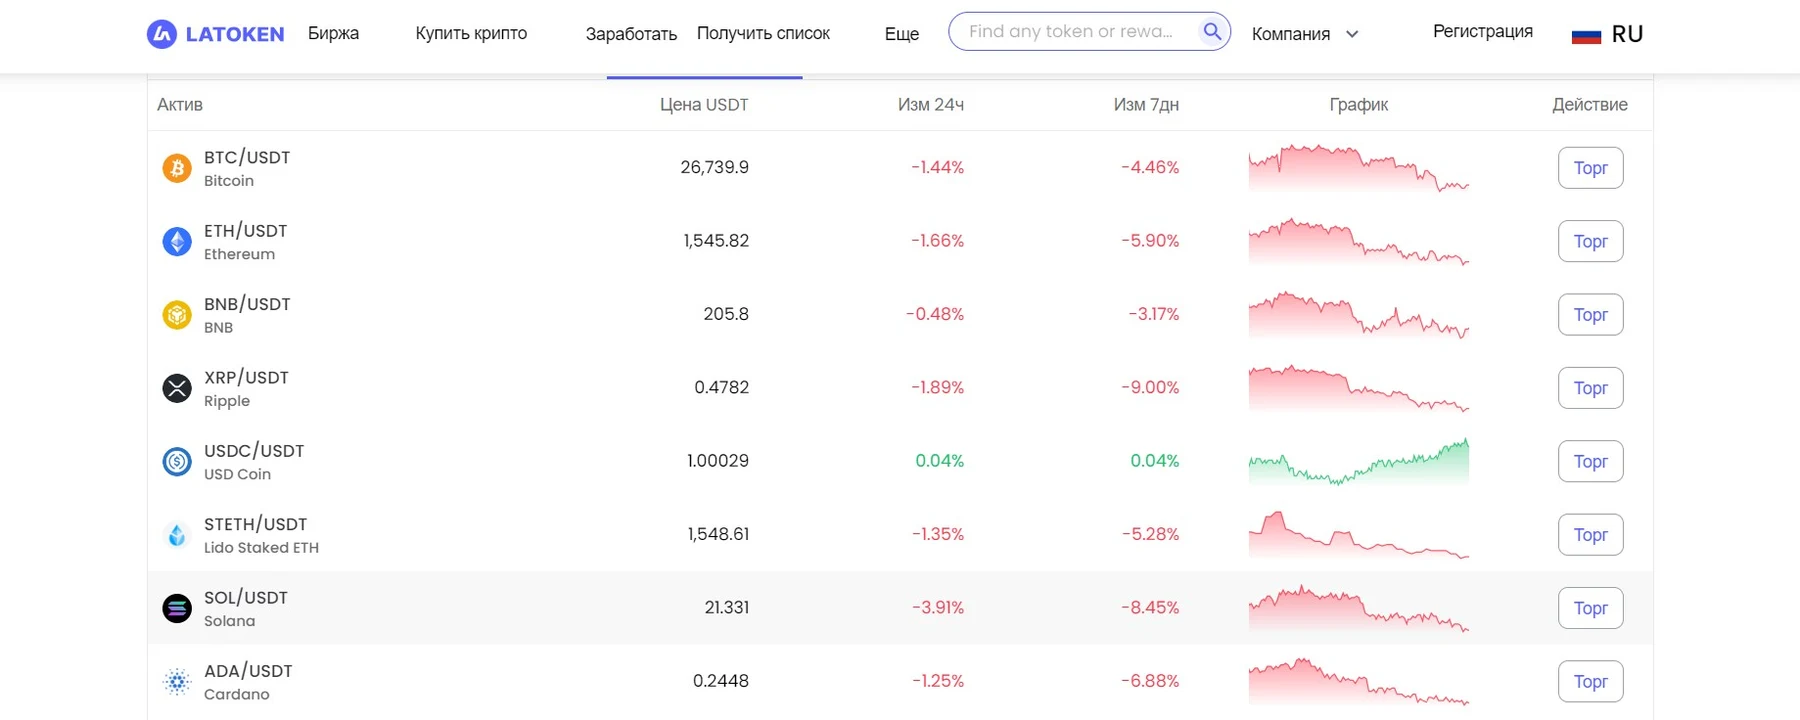Image resolution: width=1800 pixels, height=720 pixels.
Task: Click the Действие column header
Action: coord(1590,104)
